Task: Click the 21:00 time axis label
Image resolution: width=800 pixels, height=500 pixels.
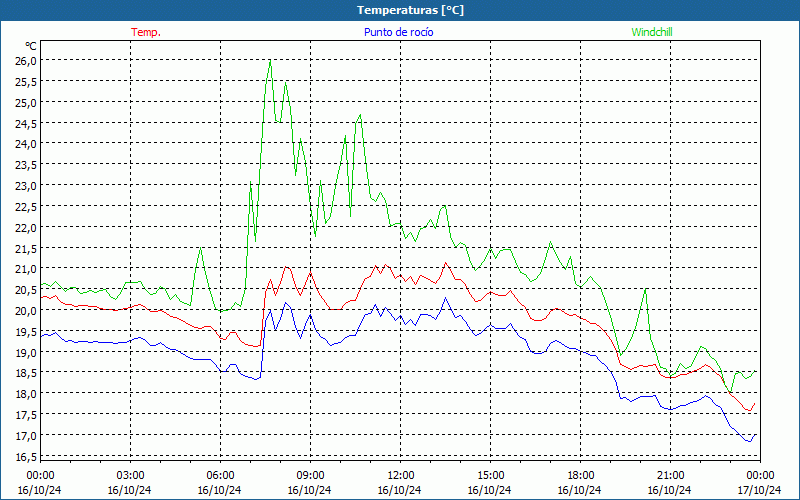Action: pyautogui.click(x=670, y=476)
